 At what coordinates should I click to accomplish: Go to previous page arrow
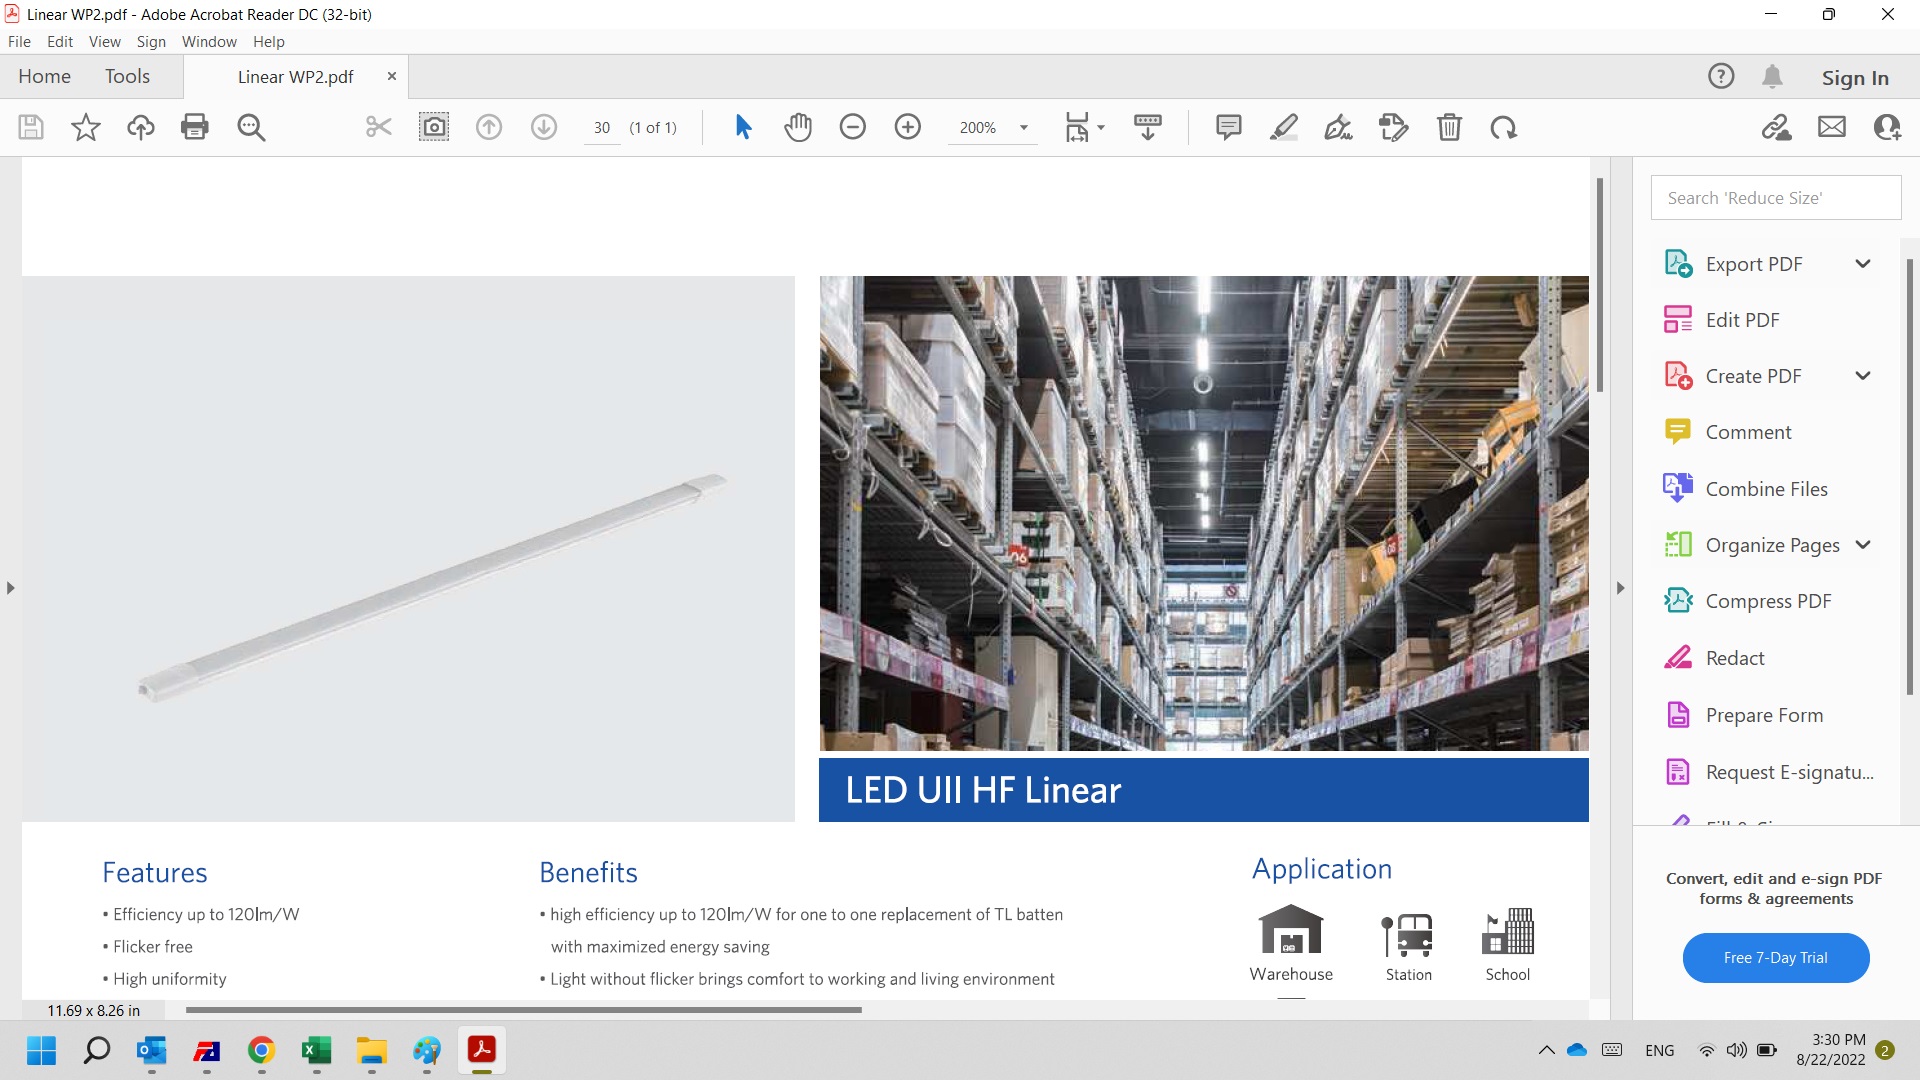click(489, 127)
